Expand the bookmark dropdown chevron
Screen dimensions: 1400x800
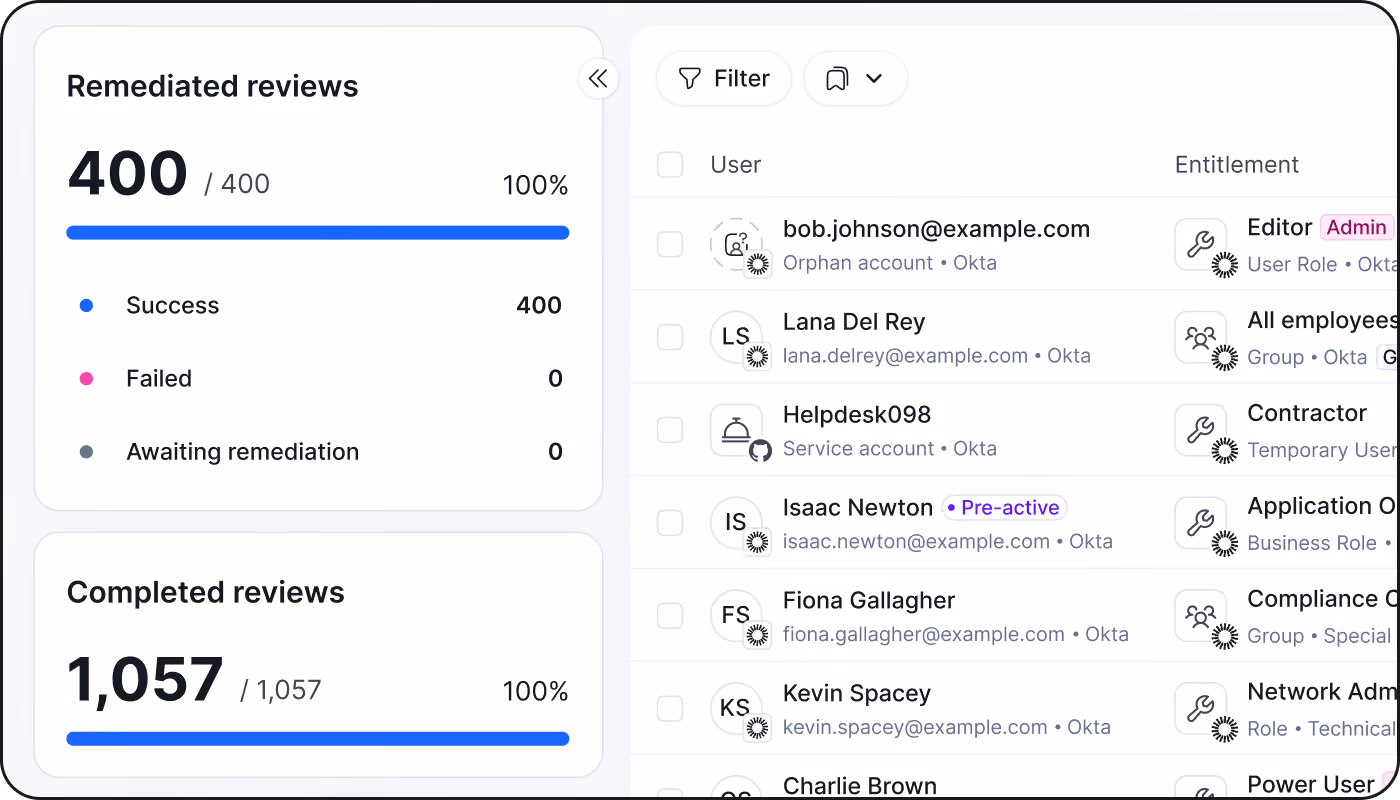(874, 79)
